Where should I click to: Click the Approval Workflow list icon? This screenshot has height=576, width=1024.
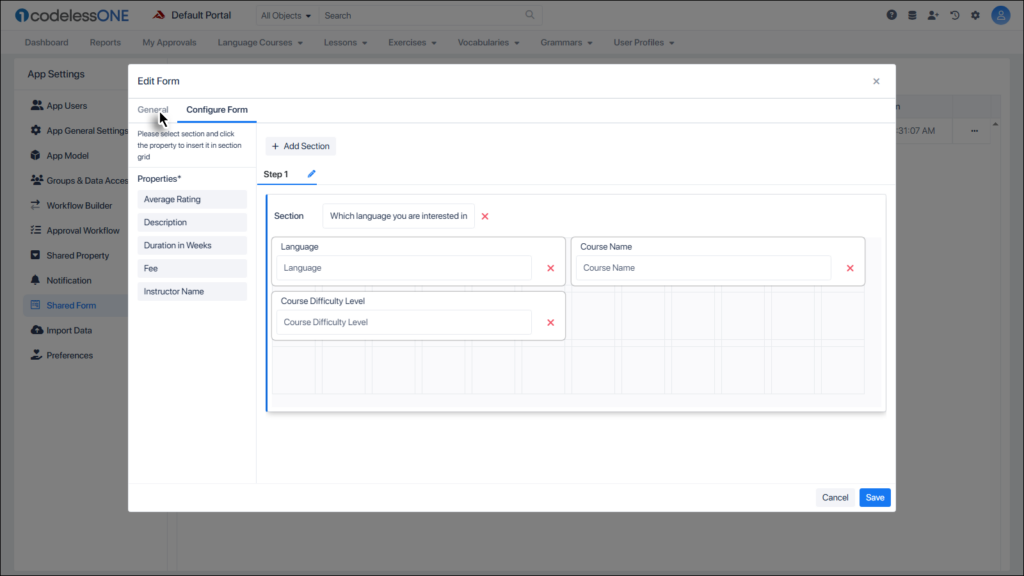(35, 230)
